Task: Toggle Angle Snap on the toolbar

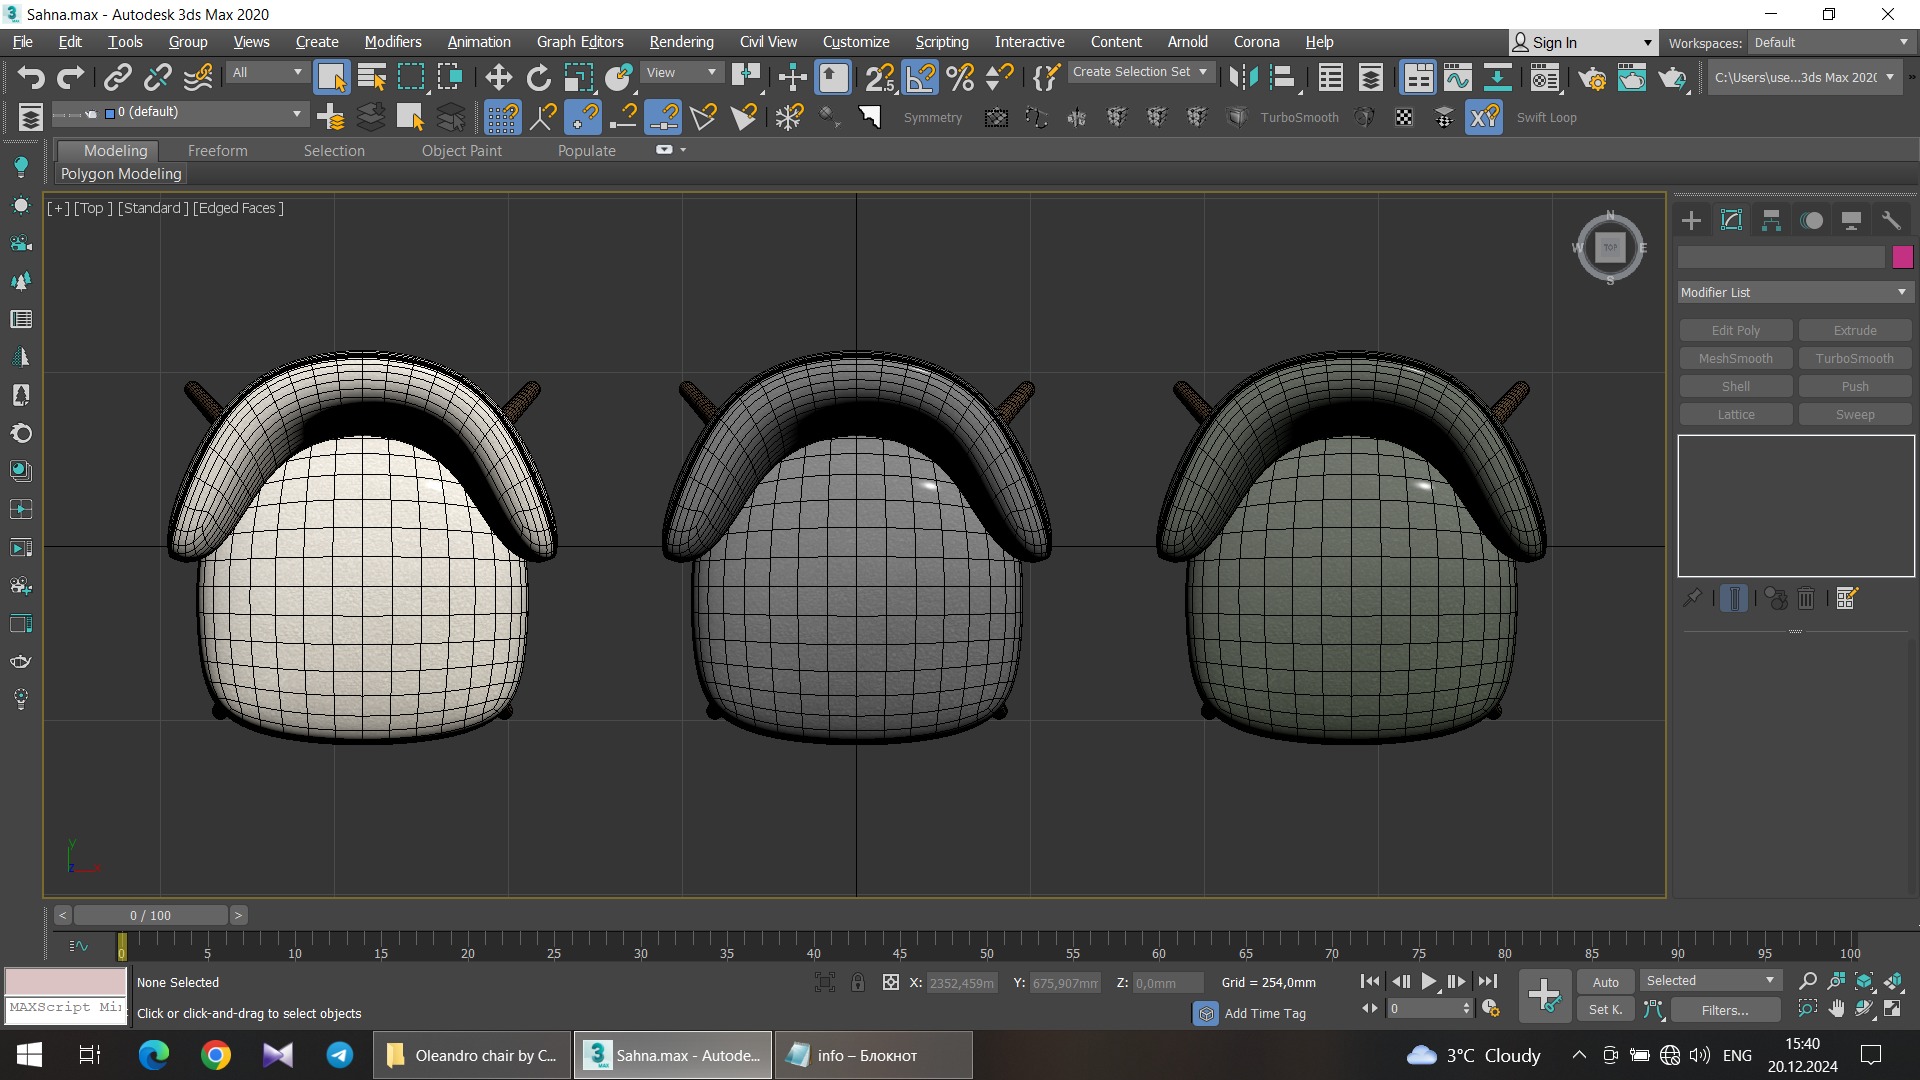Action: (920, 77)
